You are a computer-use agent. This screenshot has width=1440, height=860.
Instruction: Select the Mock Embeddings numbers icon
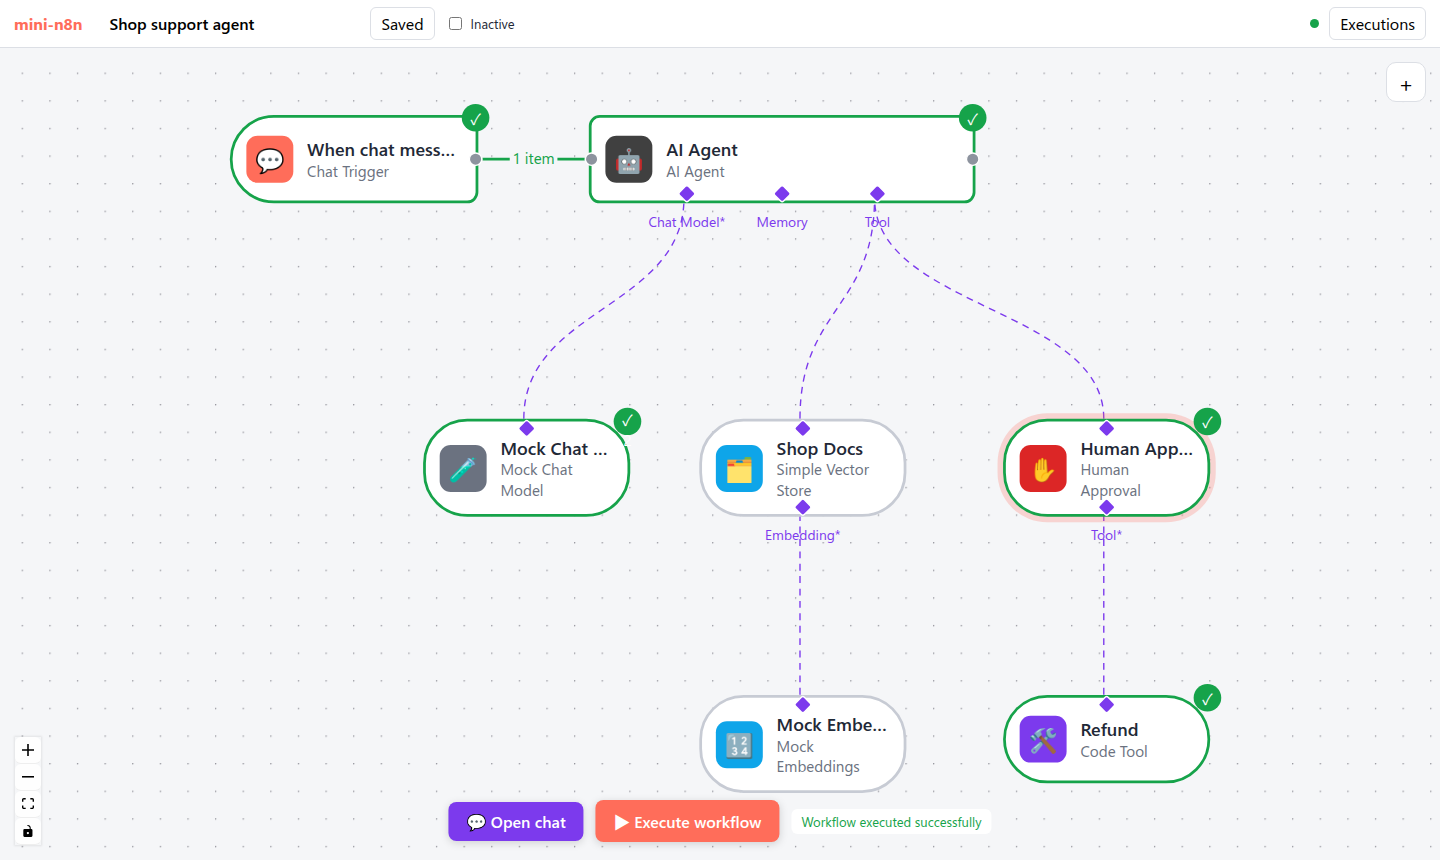tap(739, 745)
